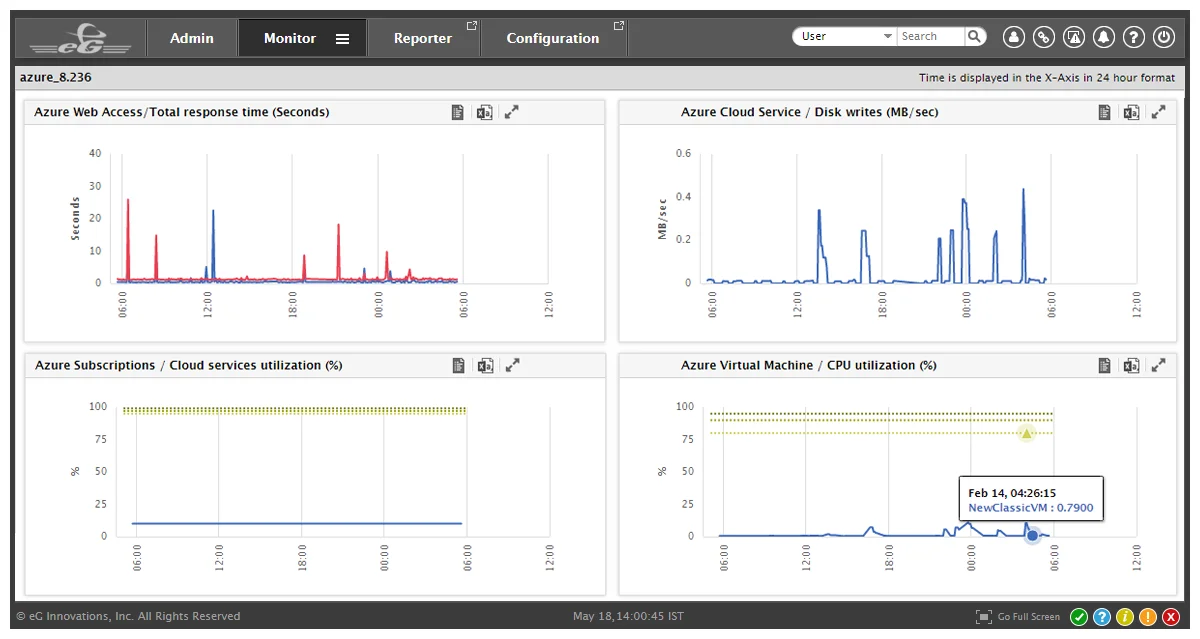This screenshot has height=639, width=1200.
Task: Click the magnifier search icon
Action: [x=975, y=36]
